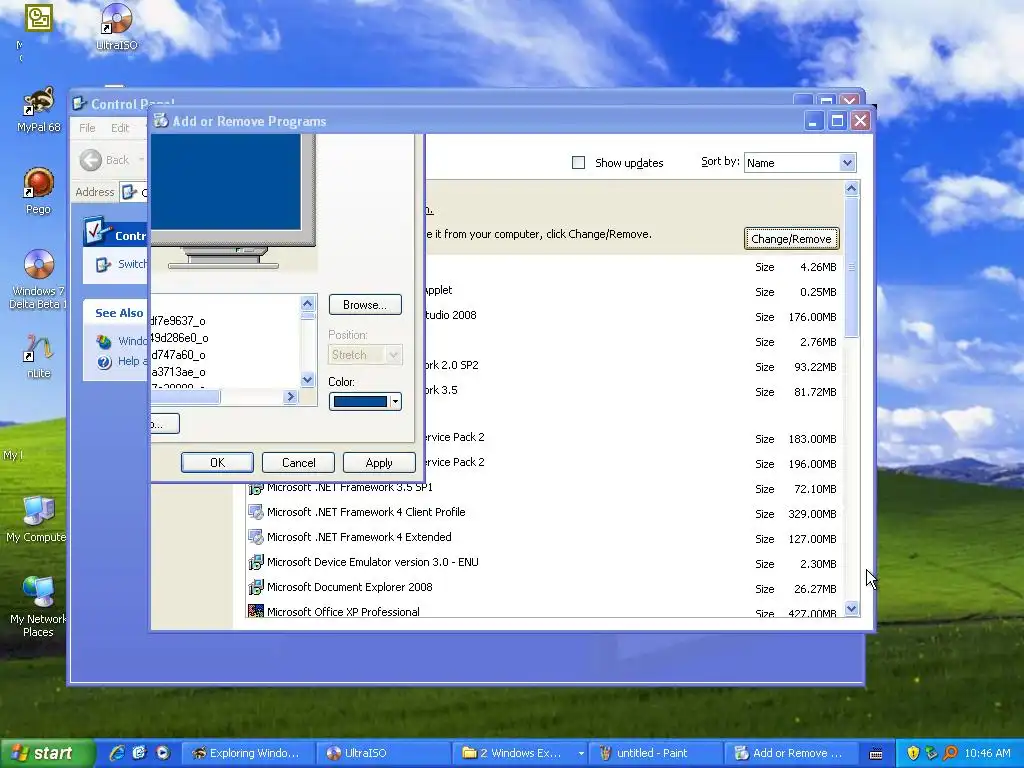Click the Switch link in Control Panel sidebar

[133, 264]
